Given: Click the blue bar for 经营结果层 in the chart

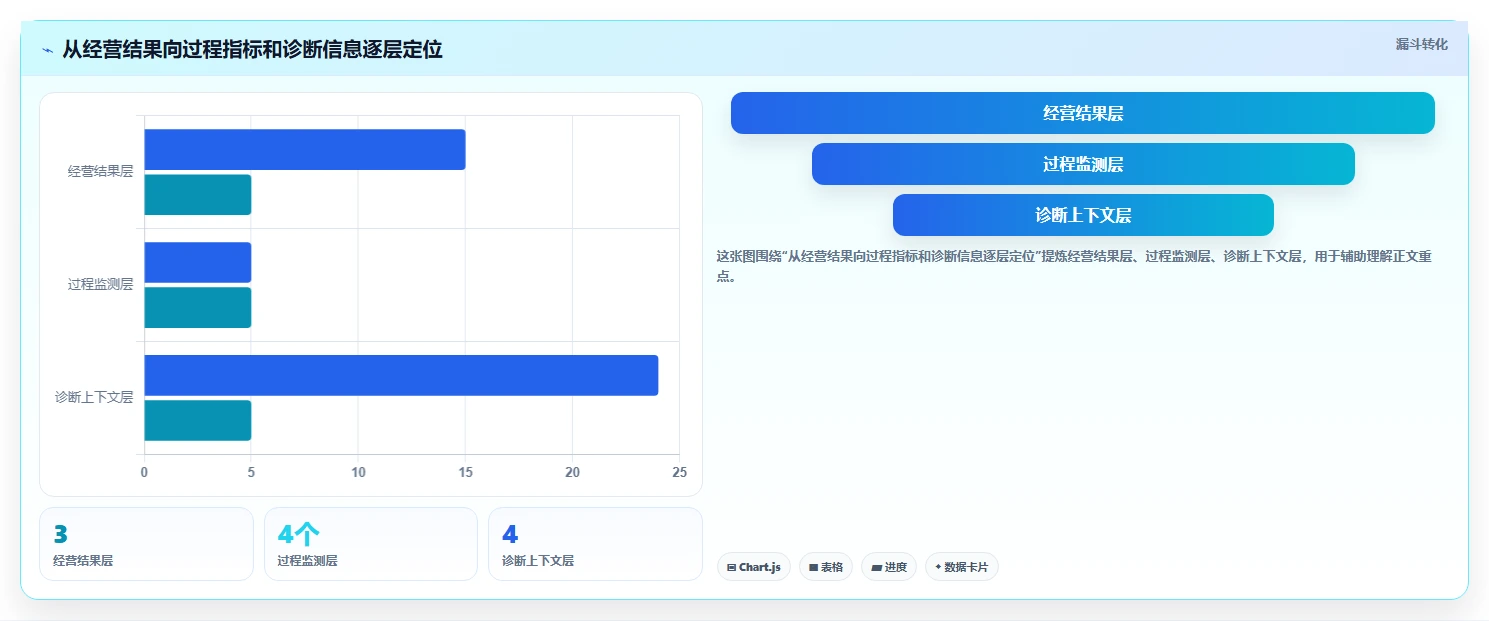Looking at the screenshot, I should 305,149.
